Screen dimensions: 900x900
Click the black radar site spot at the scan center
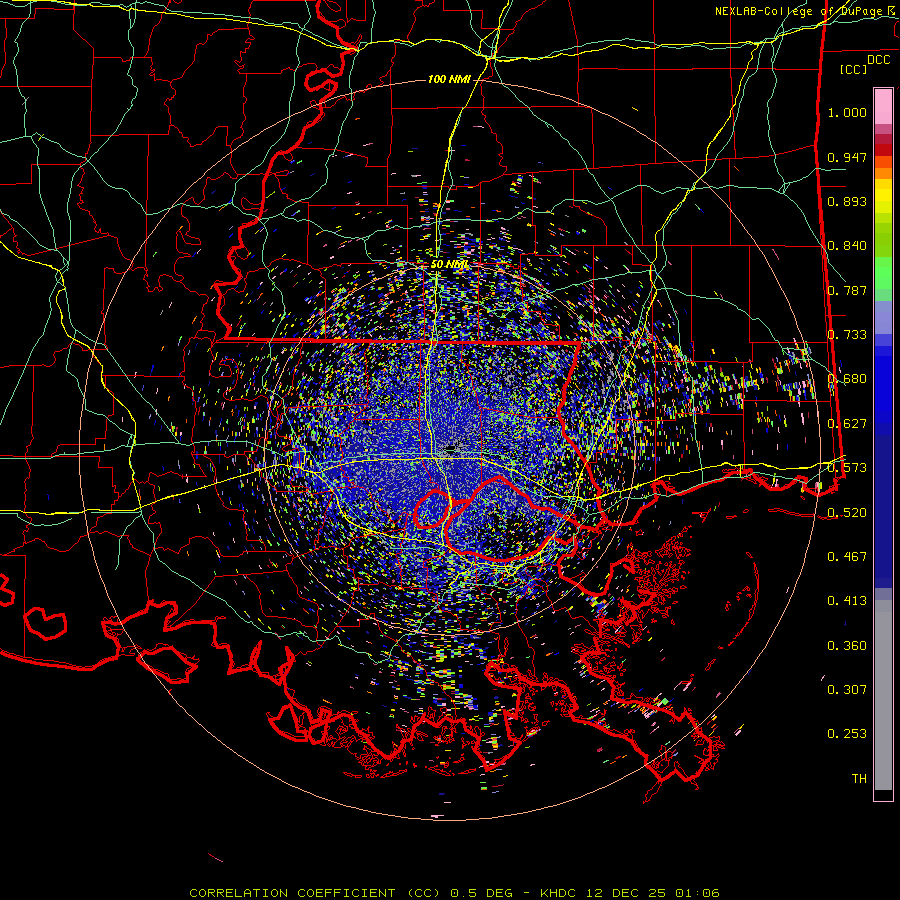[x=451, y=448]
